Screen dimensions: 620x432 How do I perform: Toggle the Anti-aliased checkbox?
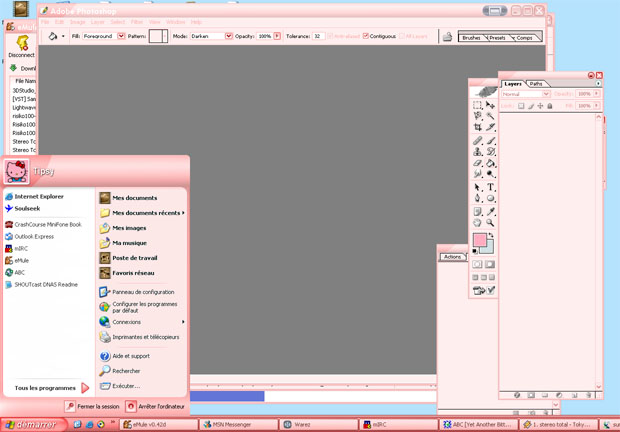[x=330, y=36]
